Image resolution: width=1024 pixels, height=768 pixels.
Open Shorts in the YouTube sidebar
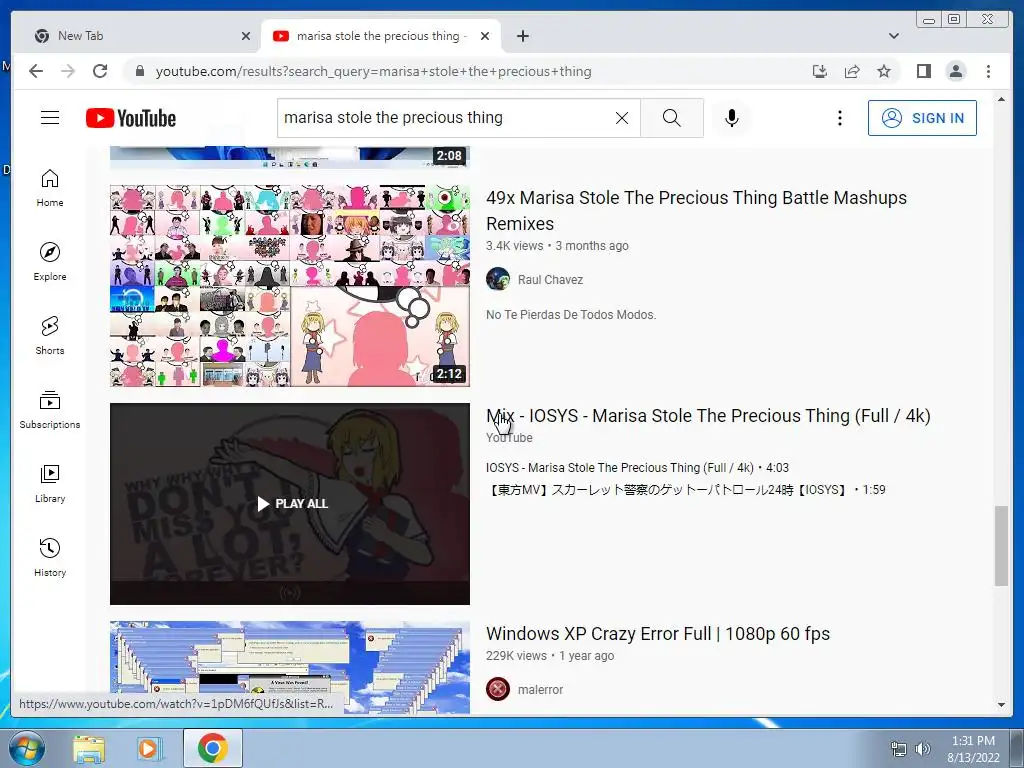tap(50, 336)
